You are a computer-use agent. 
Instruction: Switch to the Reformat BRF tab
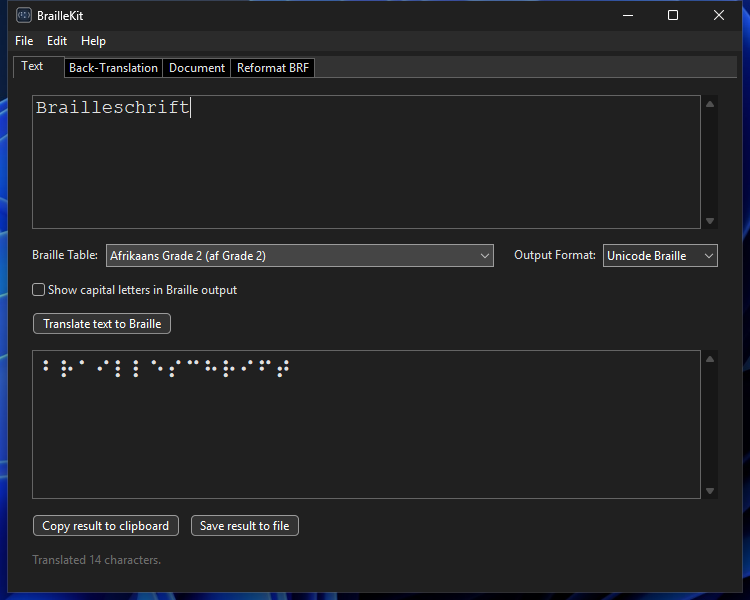(x=273, y=68)
